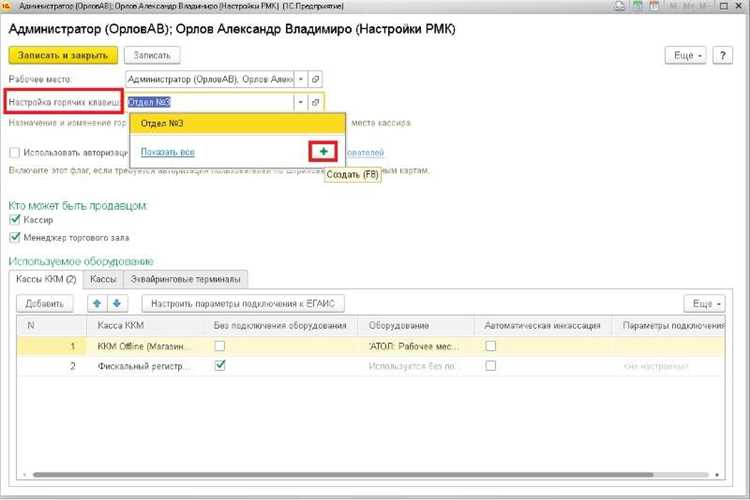
Task: Enable Автоматическая инкассация for Фискальный регистратор row
Action: [490, 366]
